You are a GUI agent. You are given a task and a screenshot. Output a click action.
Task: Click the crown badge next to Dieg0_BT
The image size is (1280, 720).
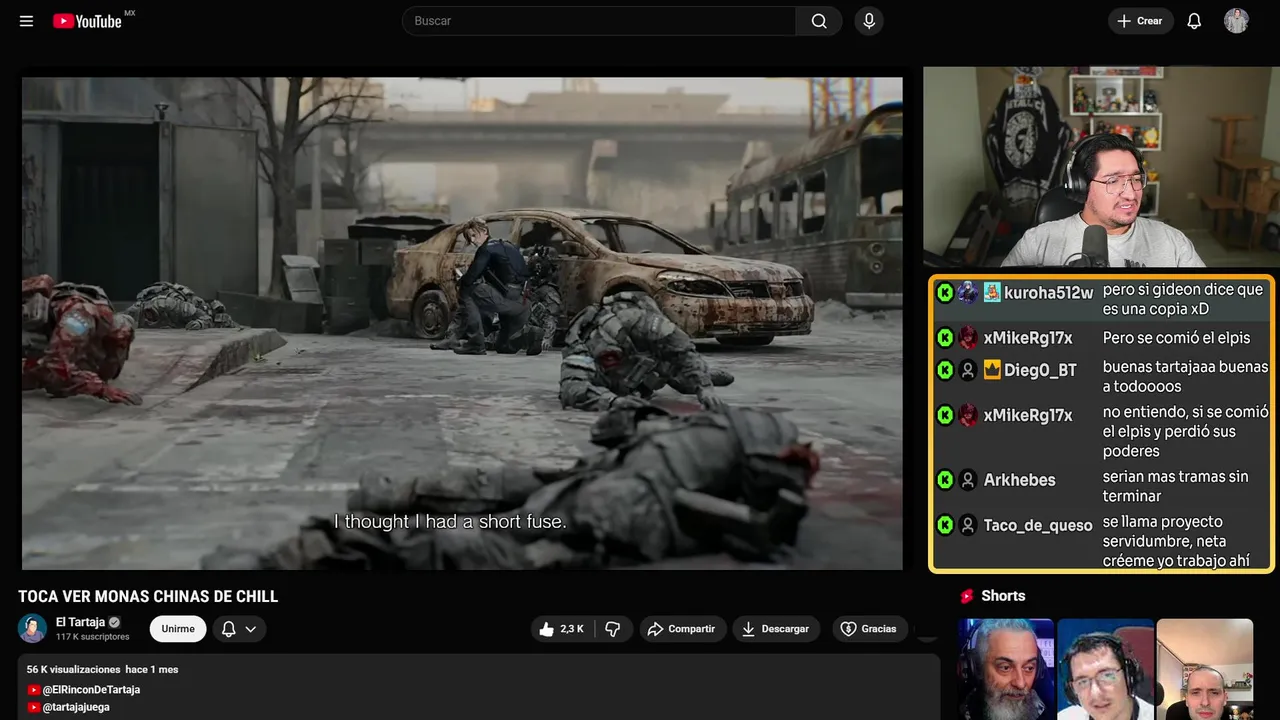pyautogui.click(x=992, y=370)
